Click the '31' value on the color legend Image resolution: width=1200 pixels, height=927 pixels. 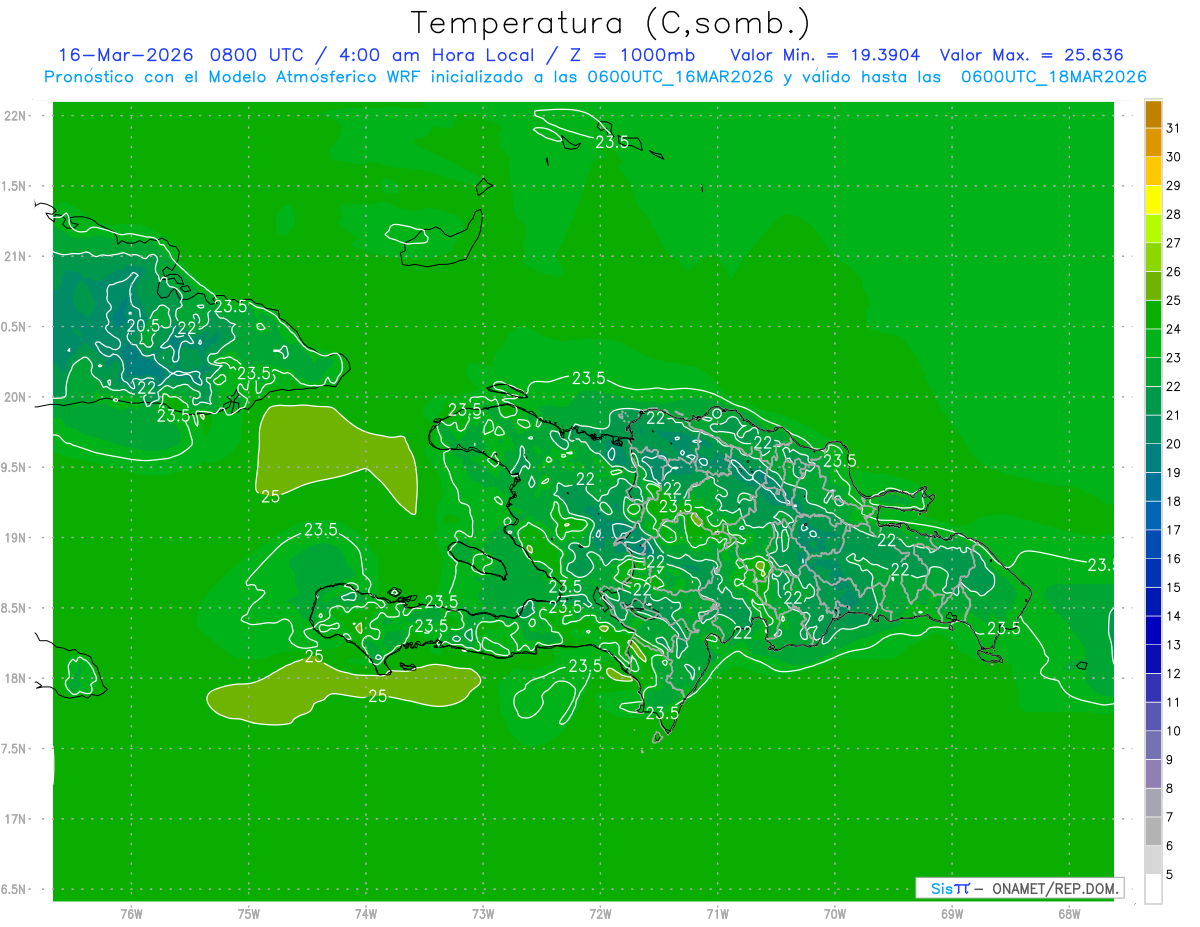point(1173,128)
